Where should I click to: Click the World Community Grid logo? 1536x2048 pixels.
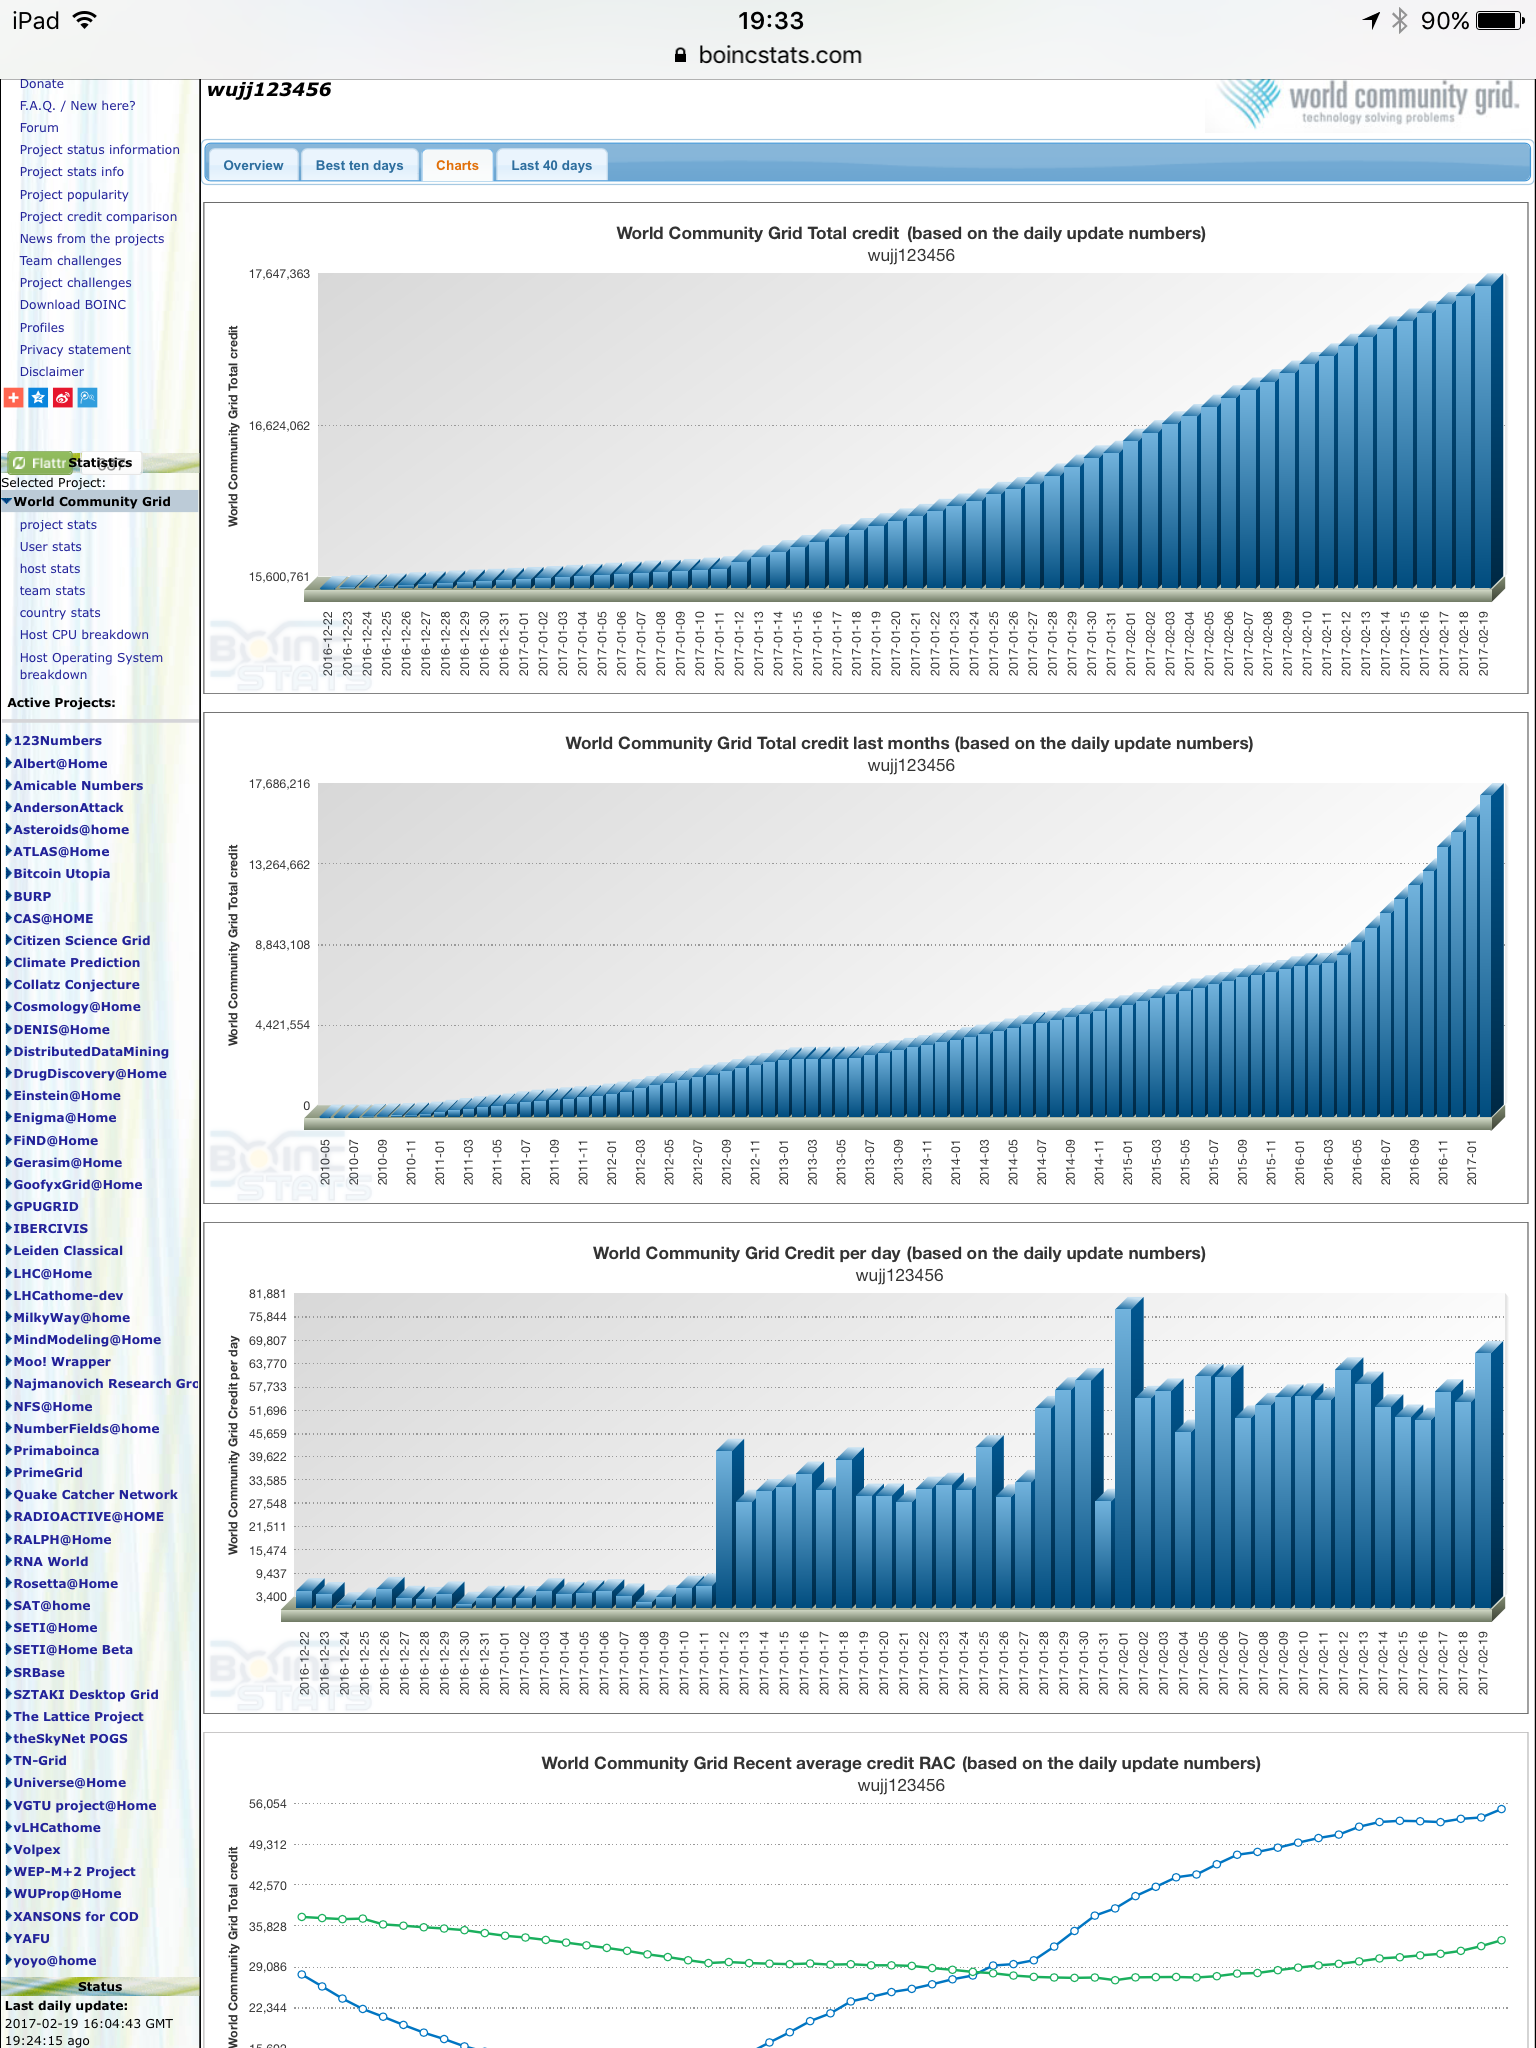tap(1370, 104)
